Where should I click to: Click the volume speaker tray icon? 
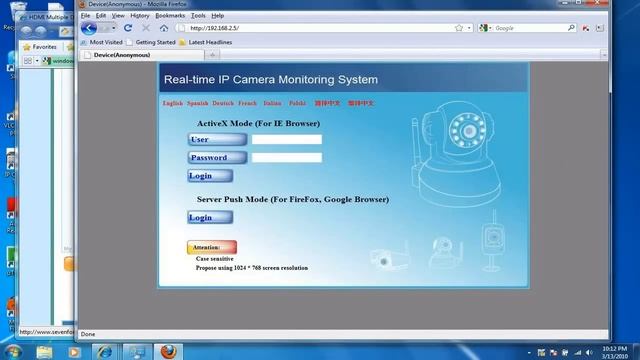tap(589, 352)
